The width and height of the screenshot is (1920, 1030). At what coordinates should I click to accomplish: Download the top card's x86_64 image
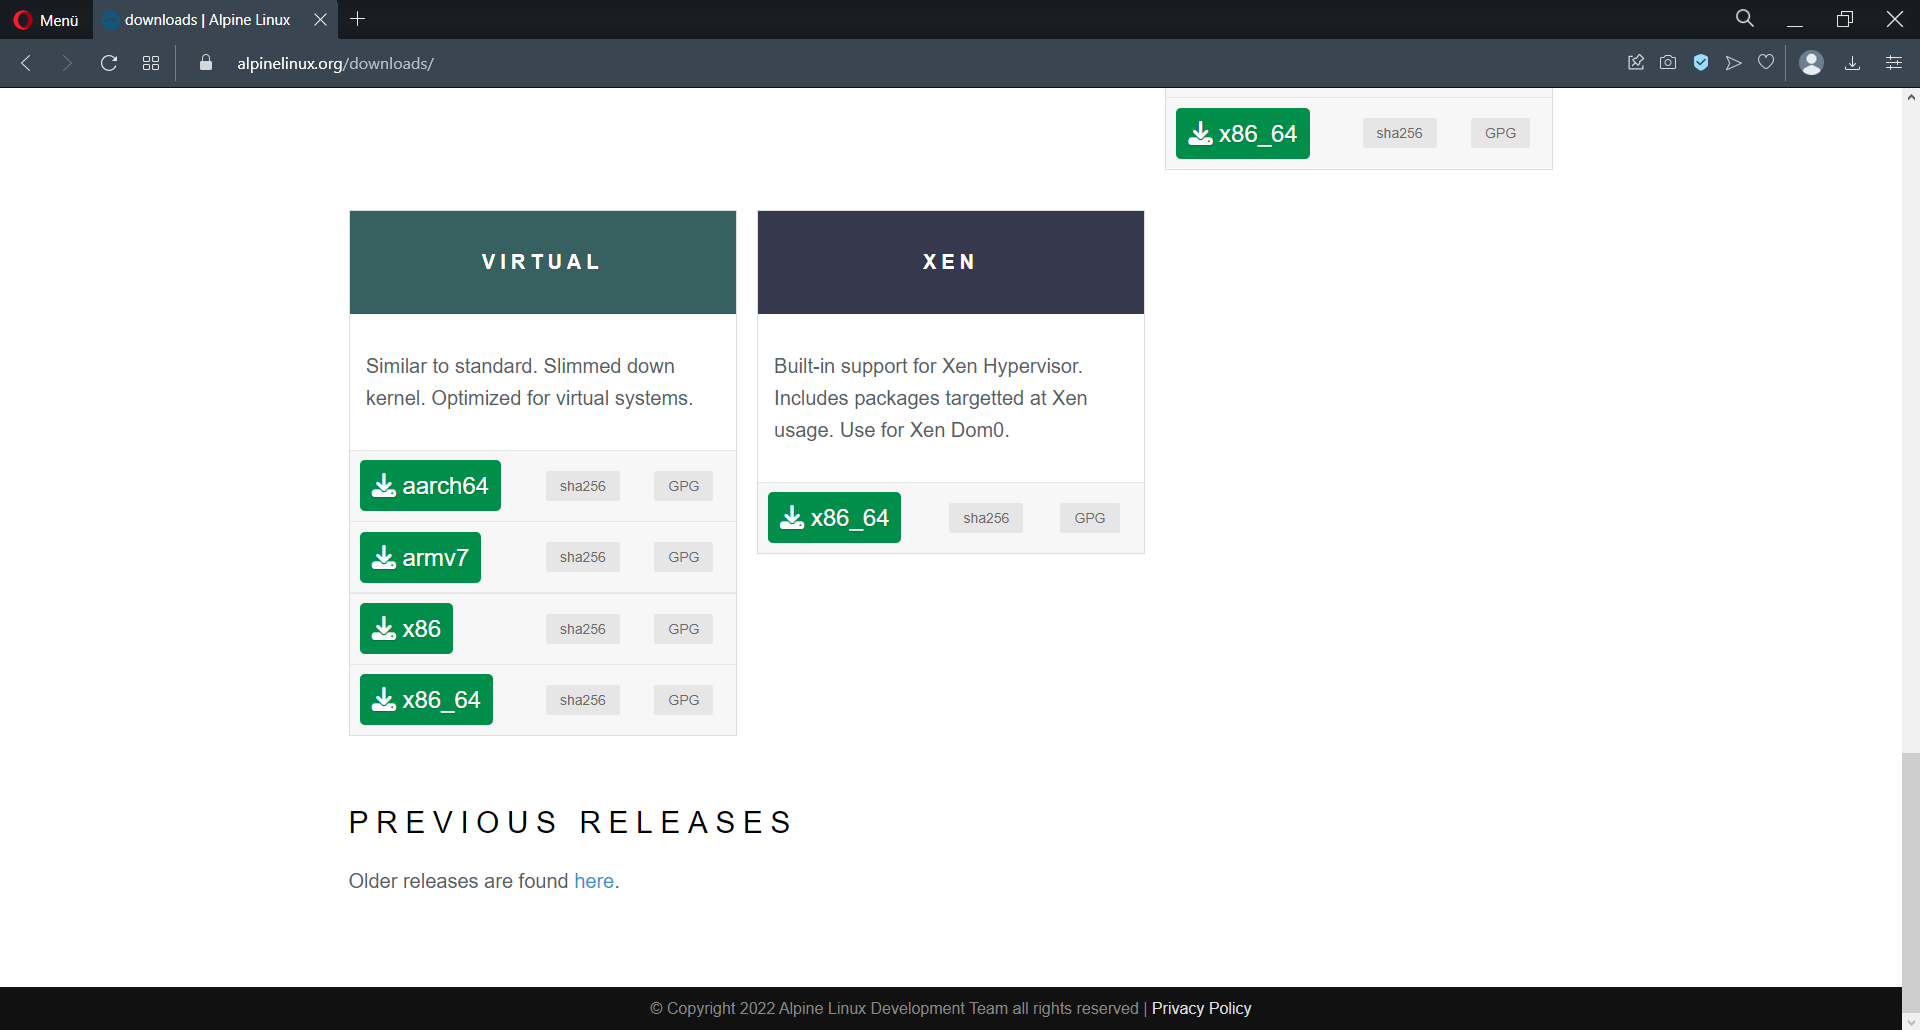click(x=1243, y=134)
